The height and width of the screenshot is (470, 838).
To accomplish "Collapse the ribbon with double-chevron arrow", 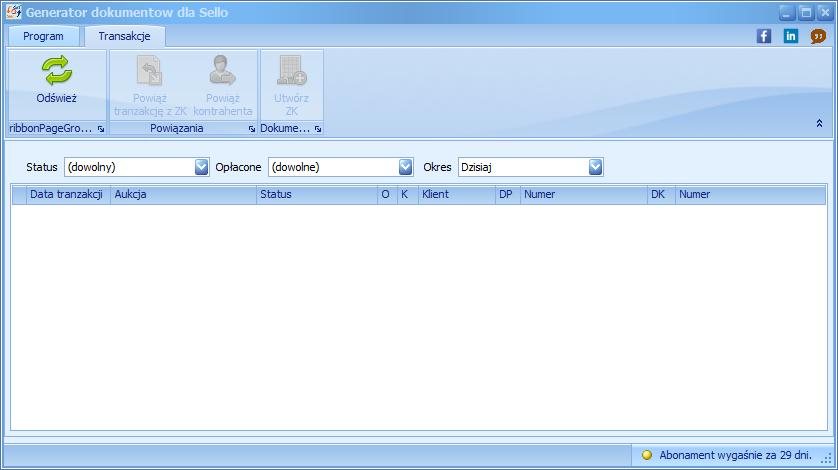I will click(819, 123).
